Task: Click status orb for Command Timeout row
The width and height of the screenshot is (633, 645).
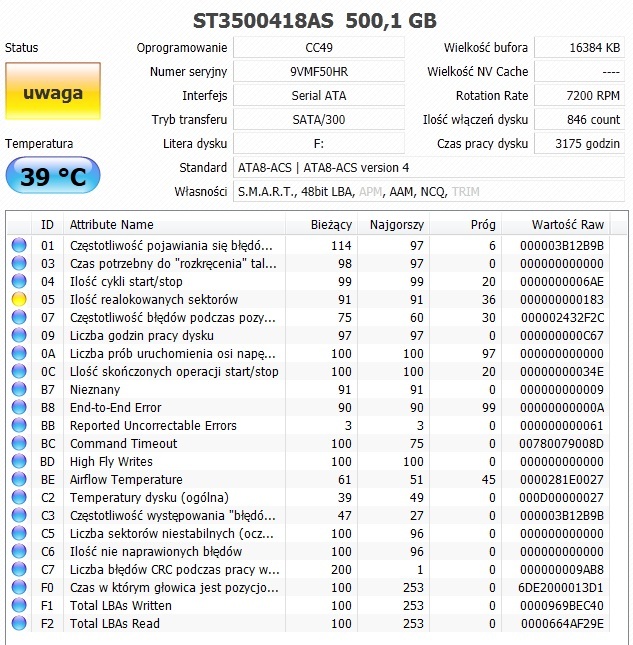Action: pos(19,443)
